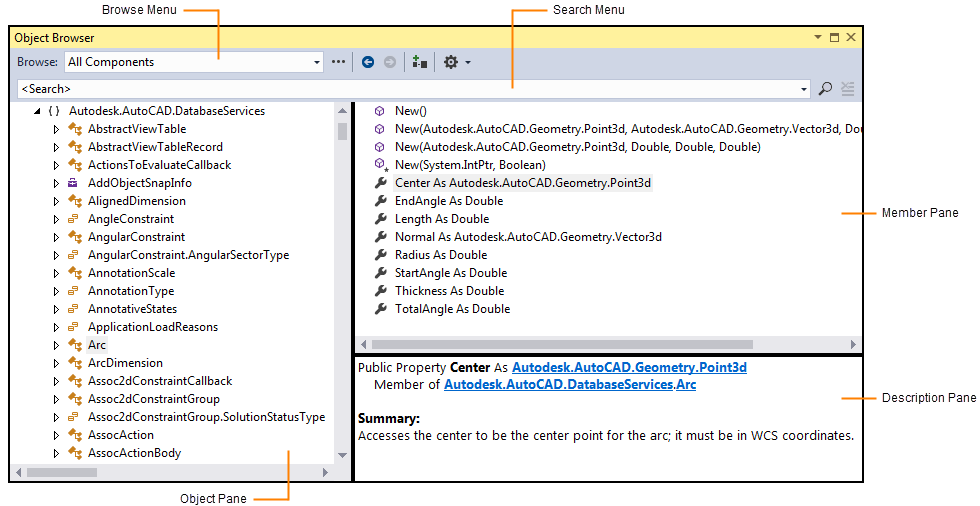Select AngularConstraint.AngularSectorType item

(188, 255)
